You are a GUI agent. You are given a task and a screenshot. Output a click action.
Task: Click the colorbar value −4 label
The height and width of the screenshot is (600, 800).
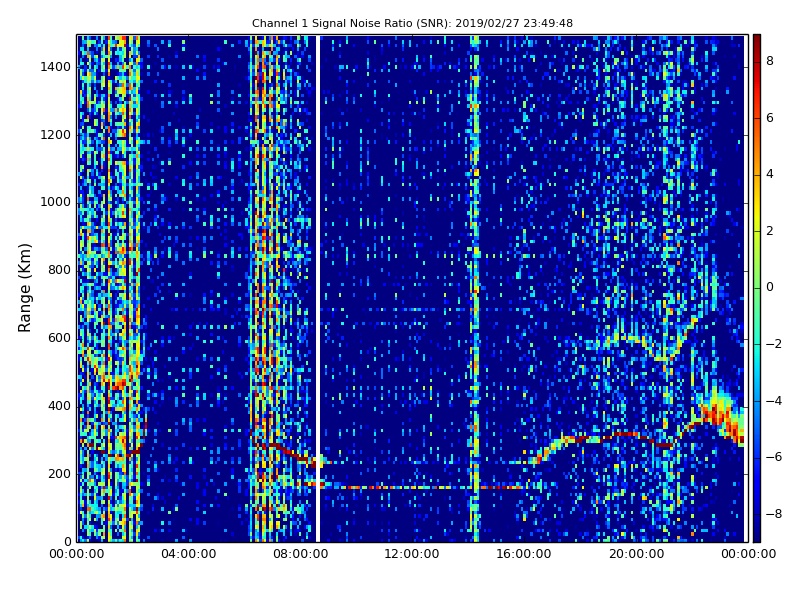coord(774,401)
